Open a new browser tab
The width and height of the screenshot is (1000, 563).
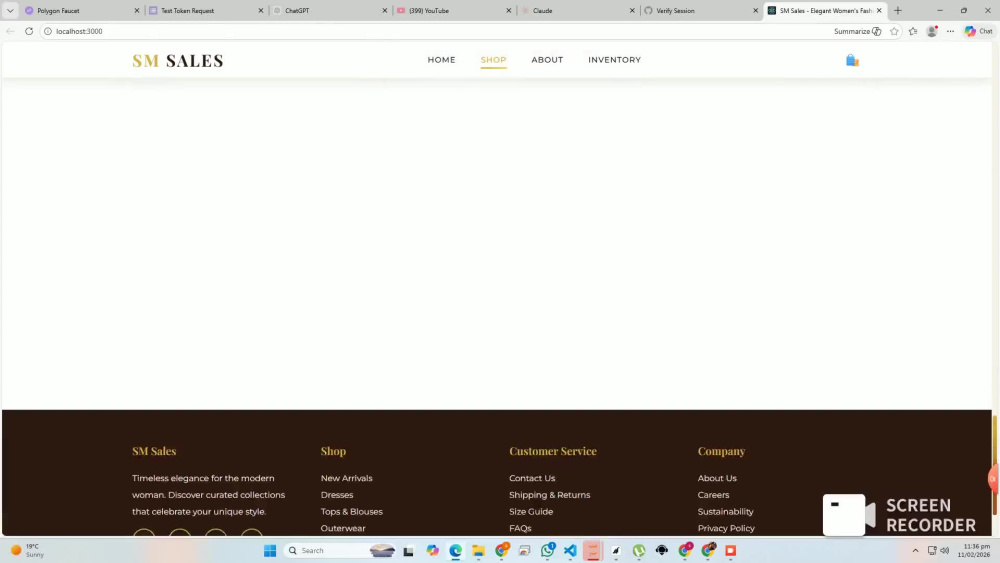[898, 11]
